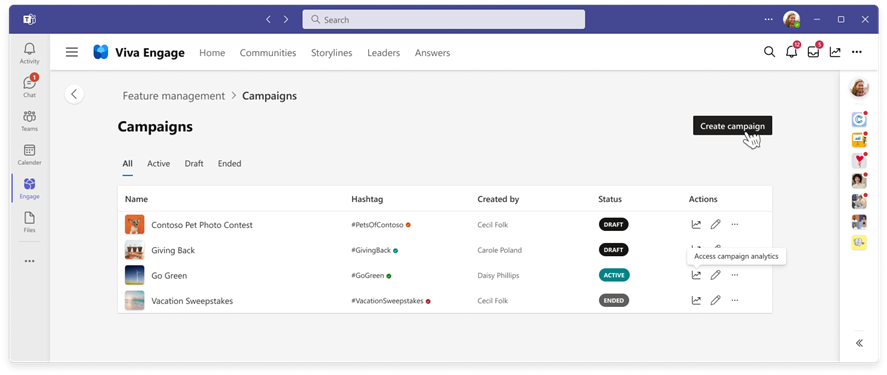Click Cecil Folk in Pet Contest row
887x375 pixels.
pyautogui.click(x=492, y=225)
